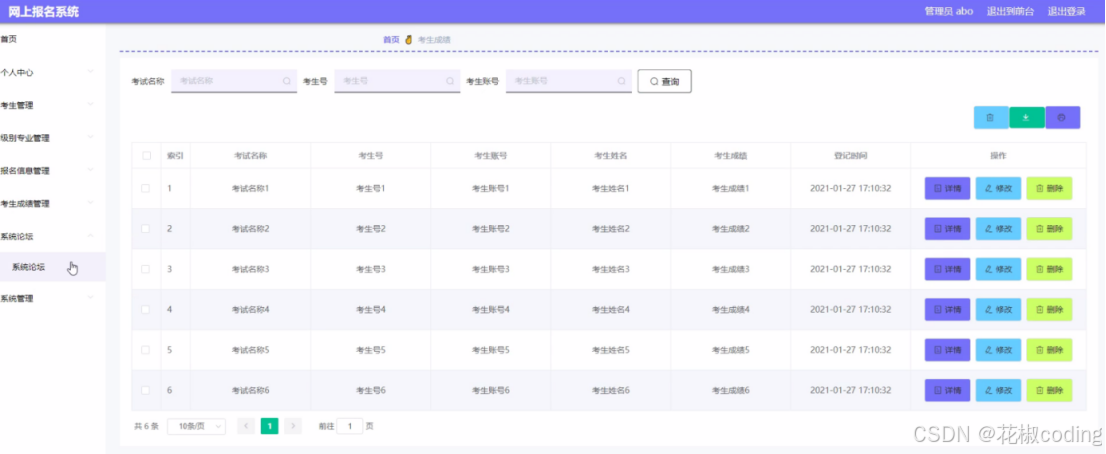Viewport: 1106px width, 454px height.
Task: Click cell 考生号4
Action: tap(370, 309)
